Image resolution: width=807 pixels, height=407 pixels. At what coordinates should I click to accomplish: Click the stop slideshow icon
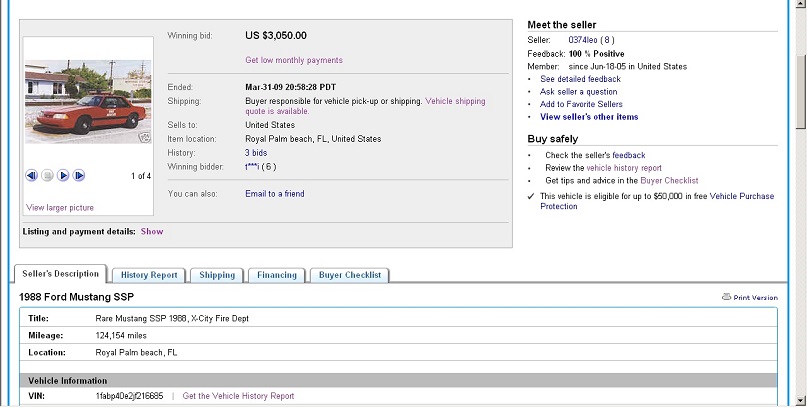tap(47, 175)
